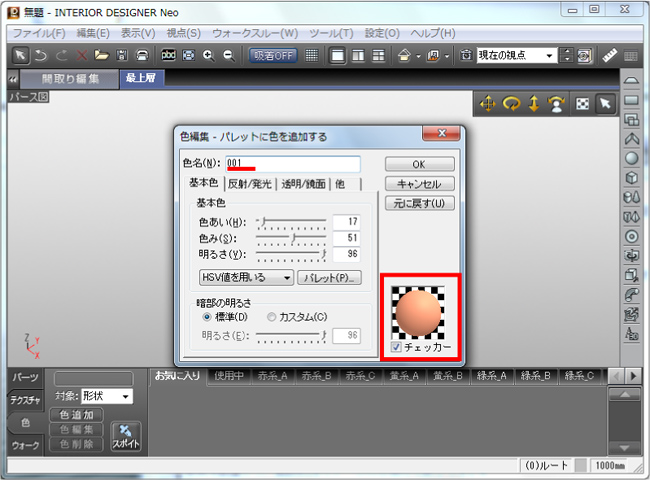The height and width of the screenshot is (480, 650).
Task: Toggle the grid display icon
Action: coord(312,55)
